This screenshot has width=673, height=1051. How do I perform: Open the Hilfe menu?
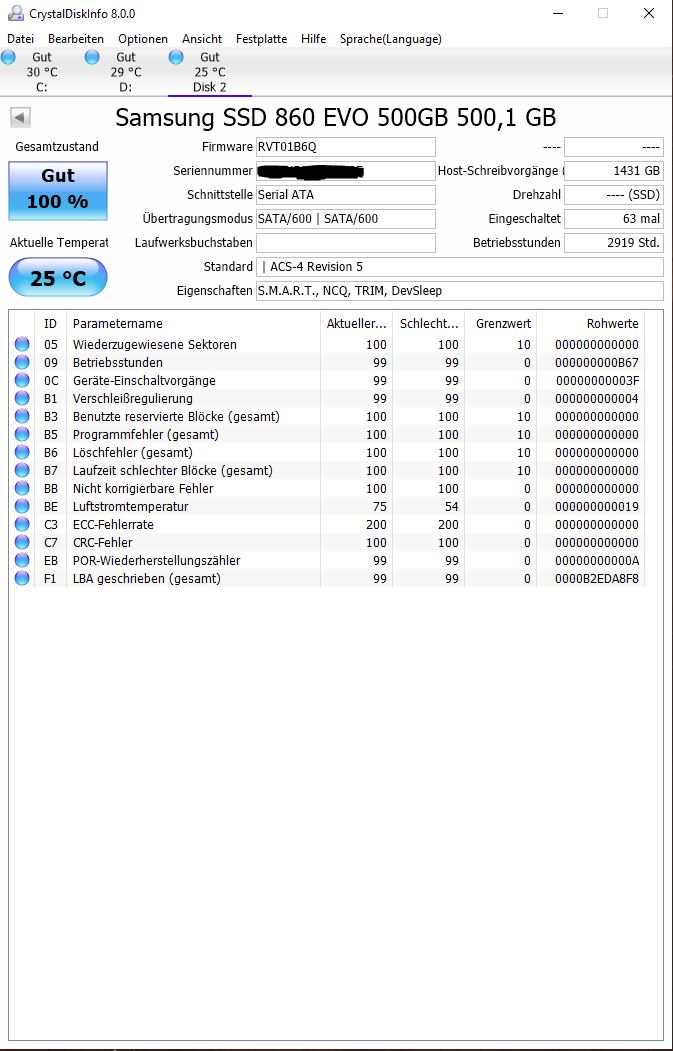pyautogui.click(x=314, y=39)
